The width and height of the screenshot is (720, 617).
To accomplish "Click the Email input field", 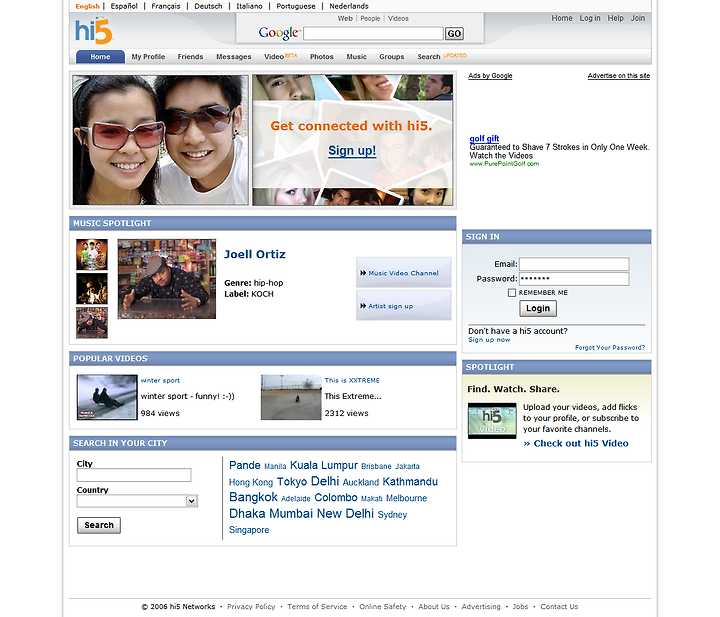I will [574, 264].
